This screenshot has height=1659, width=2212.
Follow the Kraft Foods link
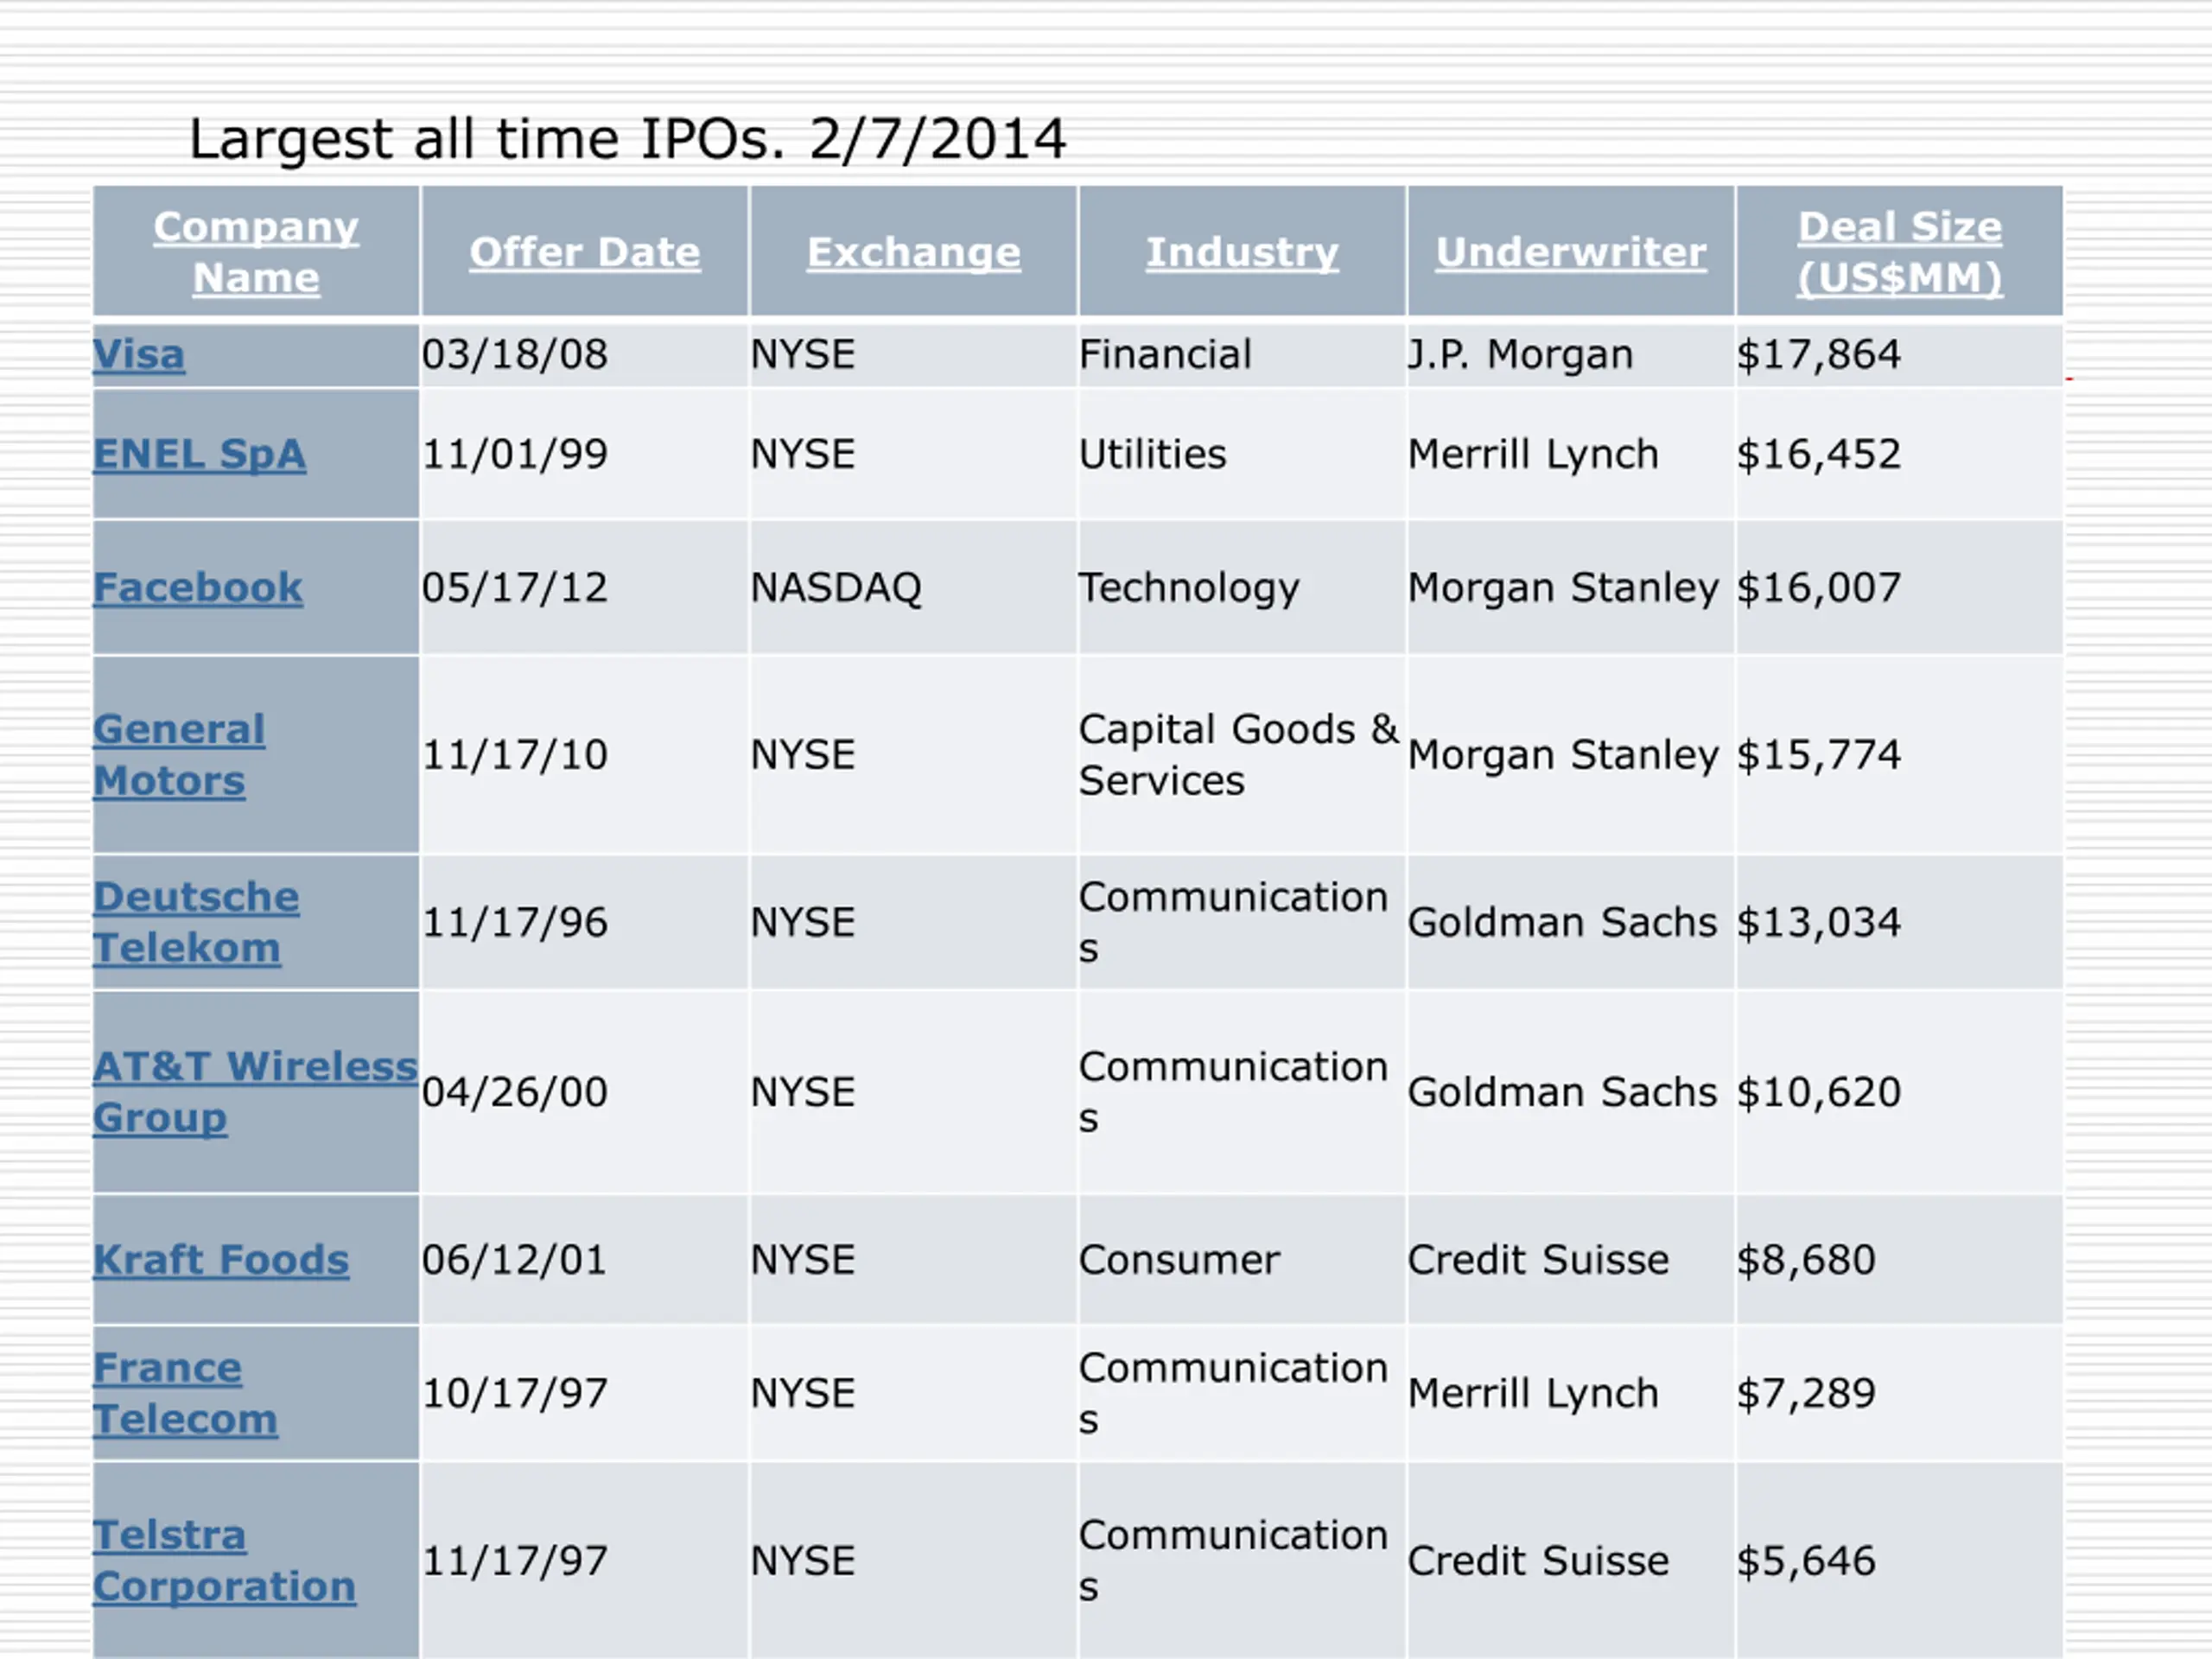221,1259
